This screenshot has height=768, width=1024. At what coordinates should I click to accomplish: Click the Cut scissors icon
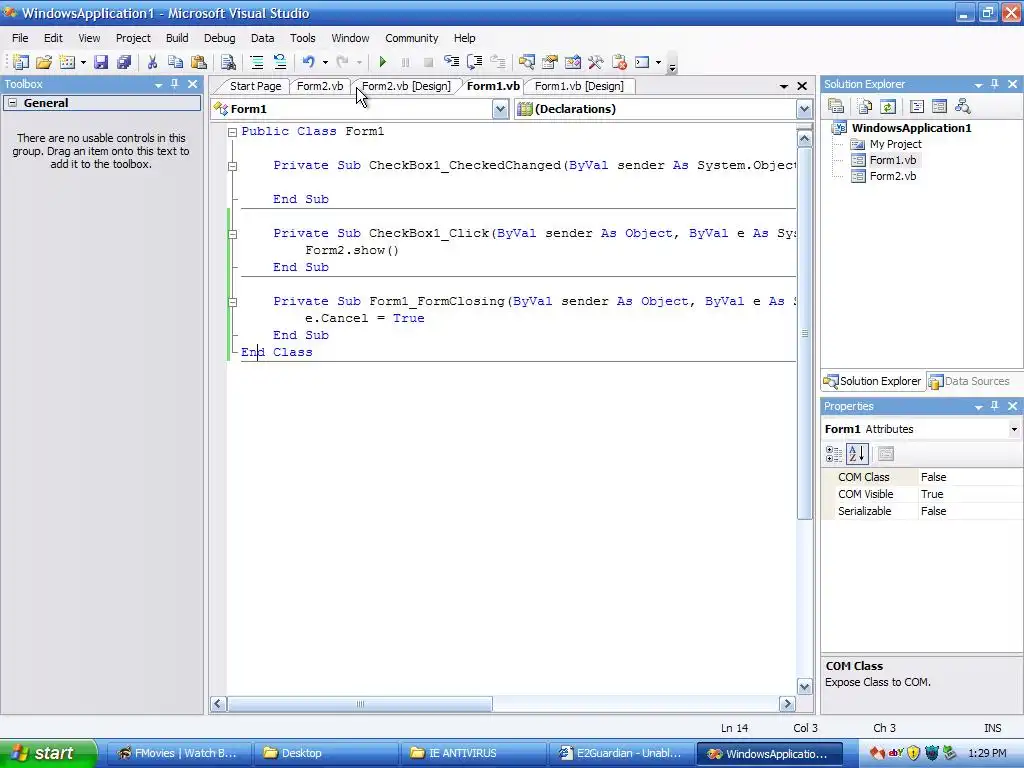(152, 62)
